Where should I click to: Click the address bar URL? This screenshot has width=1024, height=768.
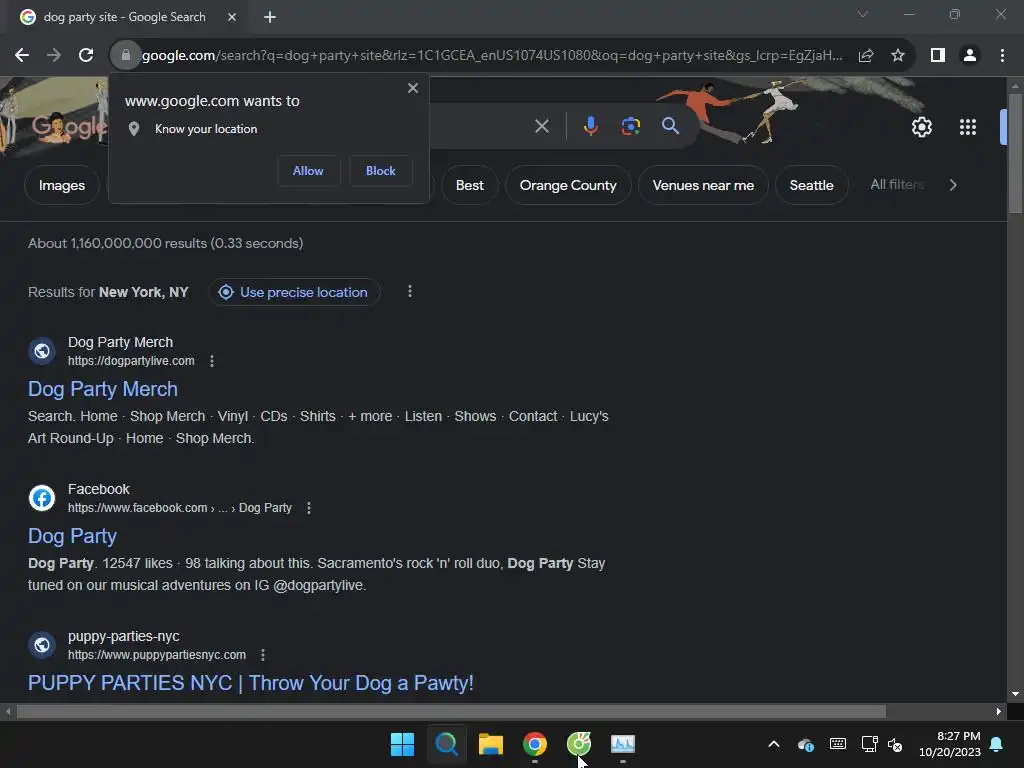(492, 56)
